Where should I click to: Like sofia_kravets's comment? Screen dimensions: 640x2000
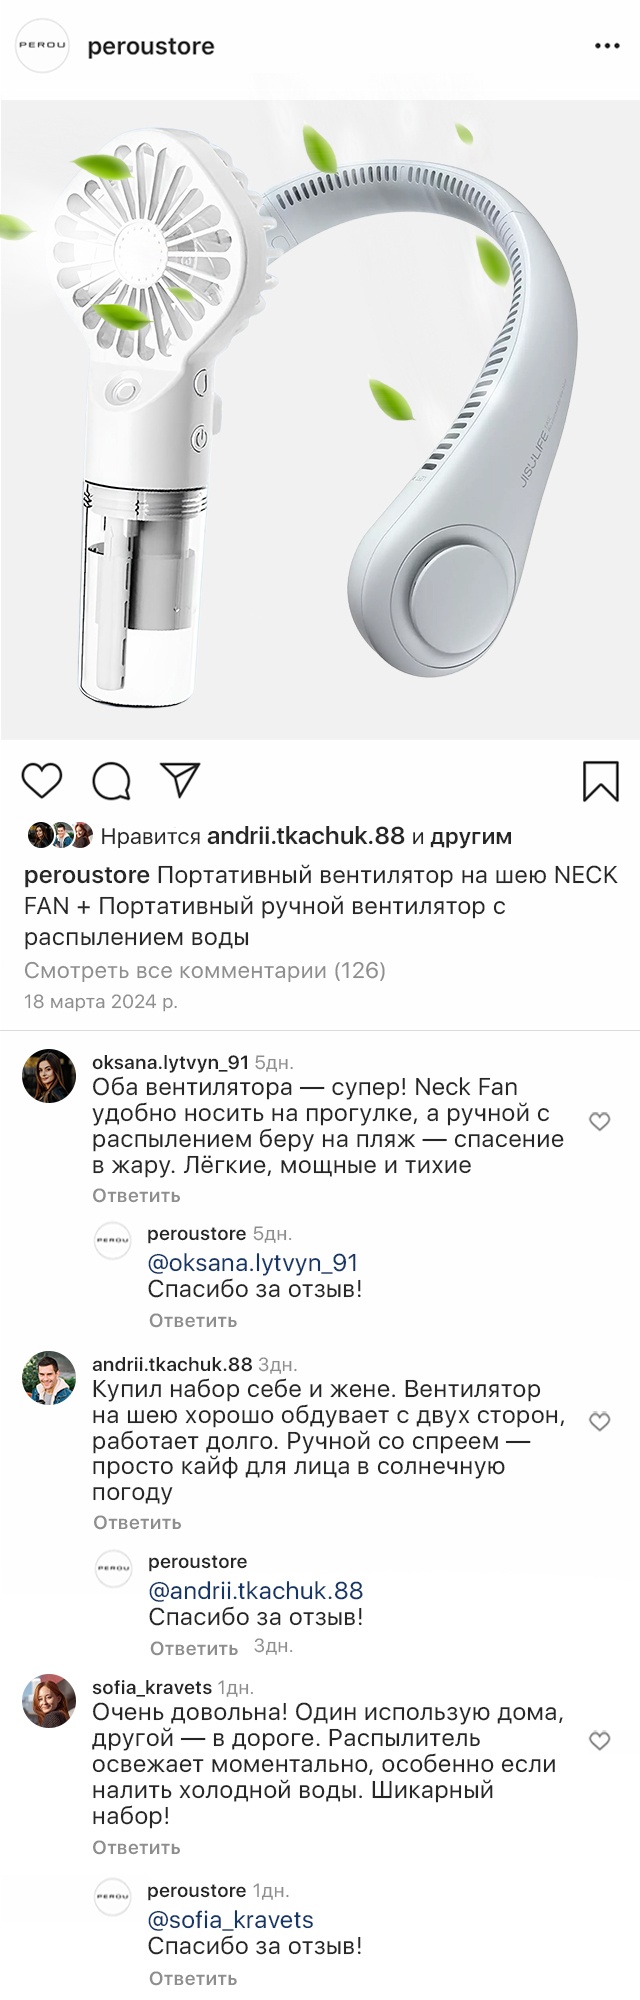click(x=599, y=1741)
